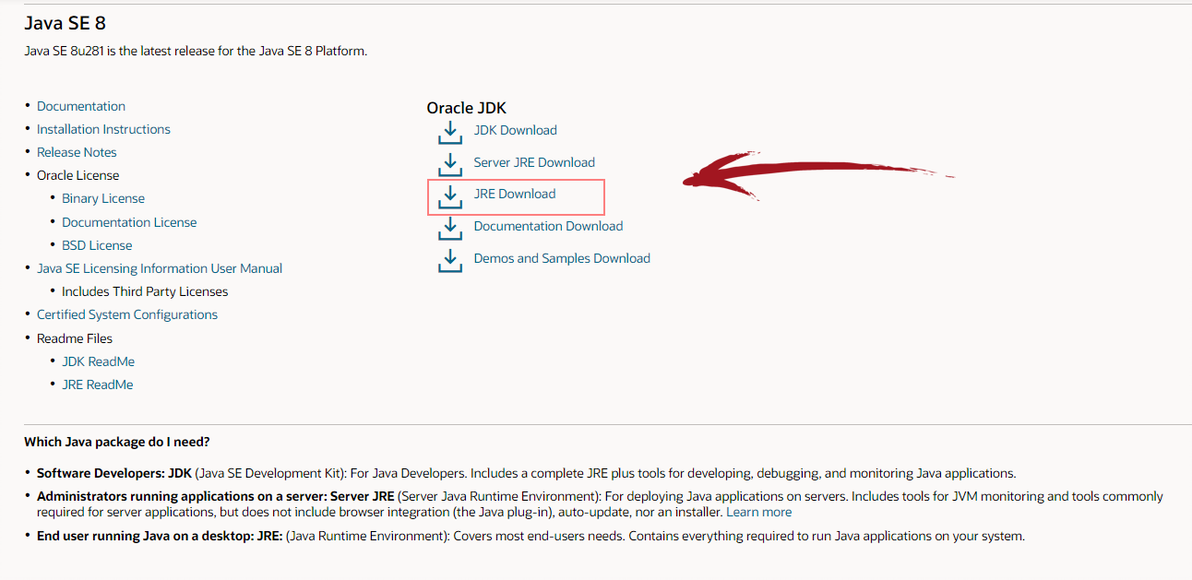Screen dimensions: 1192x580
Task: Open the Release Notes link
Action: click(77, 152)
